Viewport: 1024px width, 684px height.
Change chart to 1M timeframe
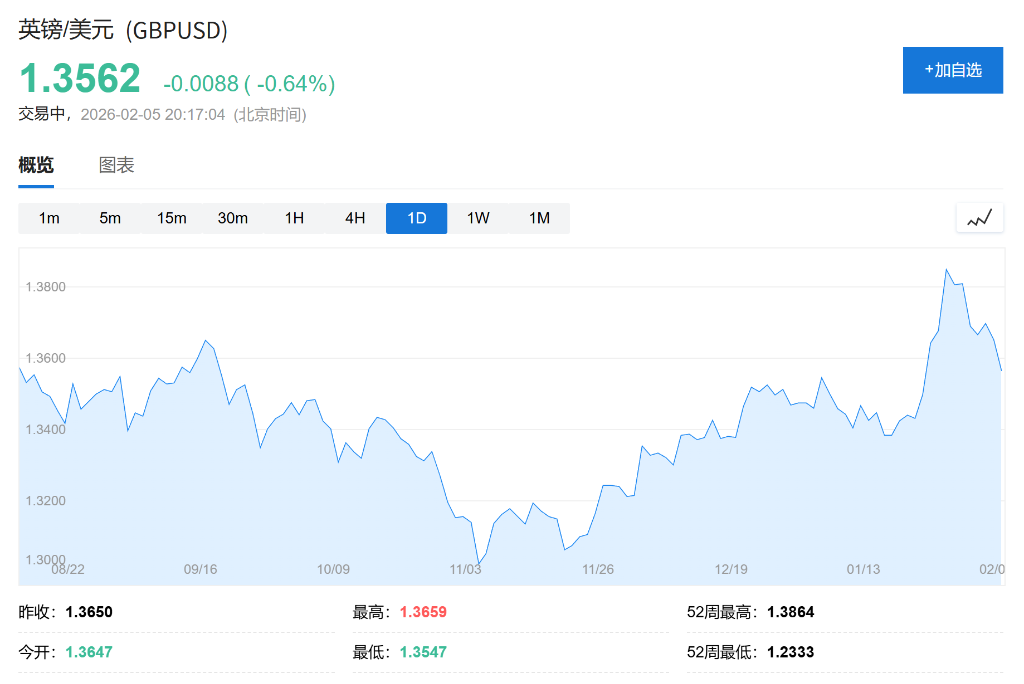tap(539, 218)
